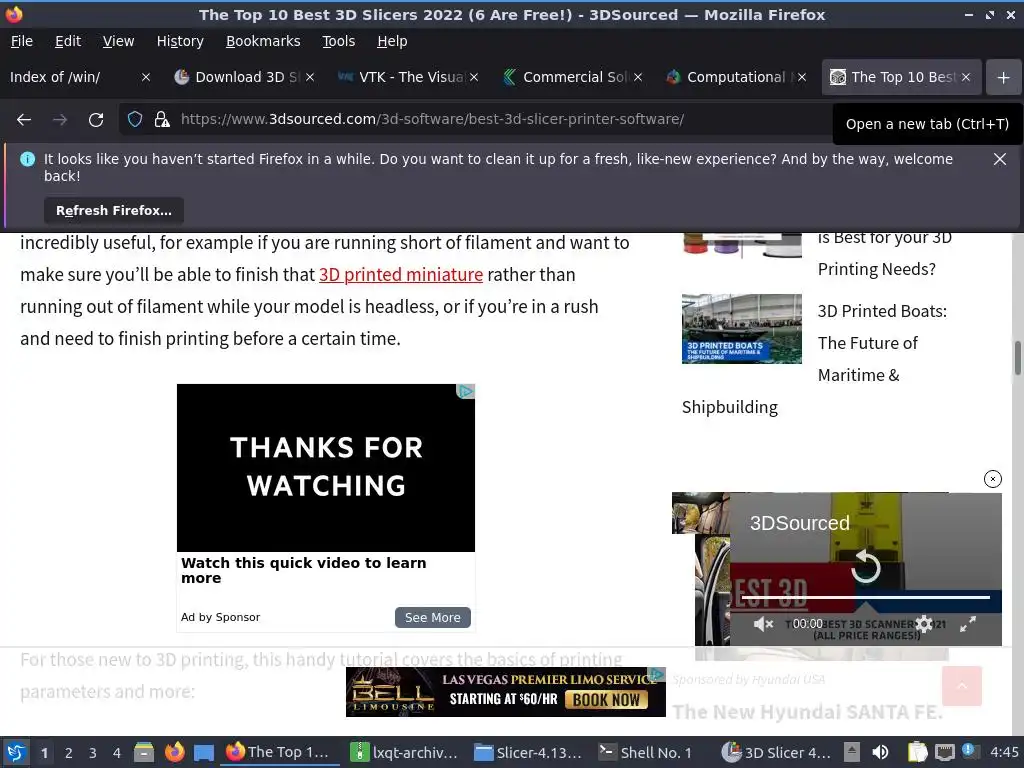Screen dimensions: 1024x768
Task: Open the Edit menu
Action: (68, 41)
